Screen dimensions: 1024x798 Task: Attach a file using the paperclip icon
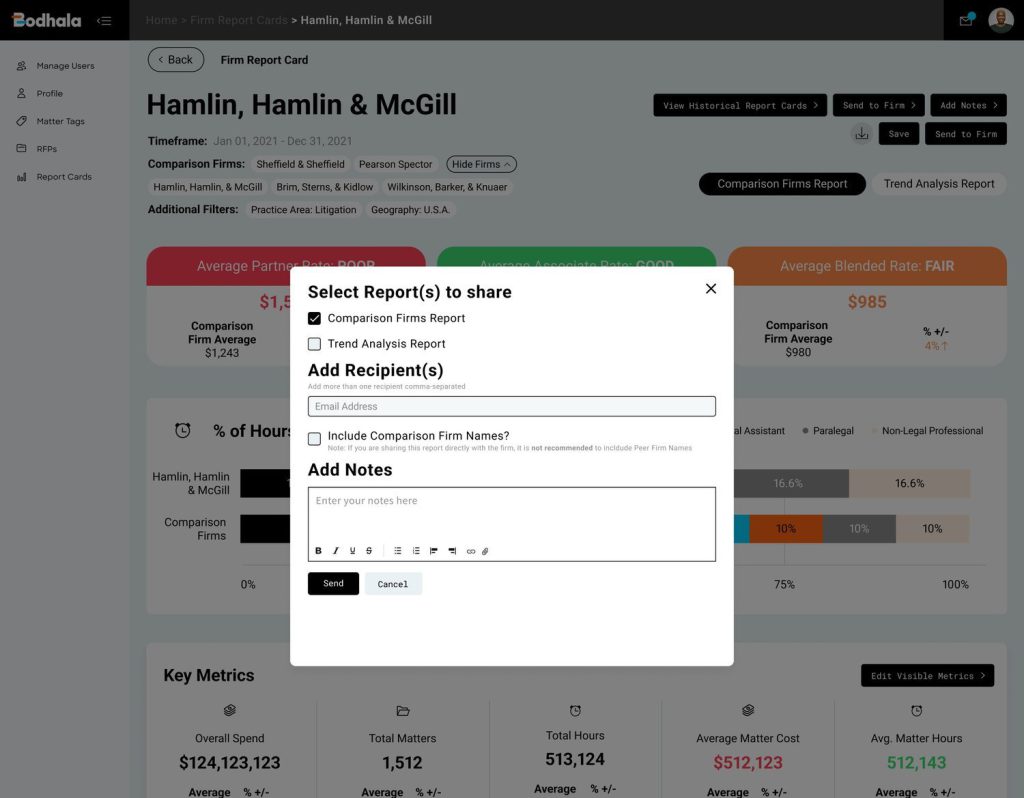point(485,552)
